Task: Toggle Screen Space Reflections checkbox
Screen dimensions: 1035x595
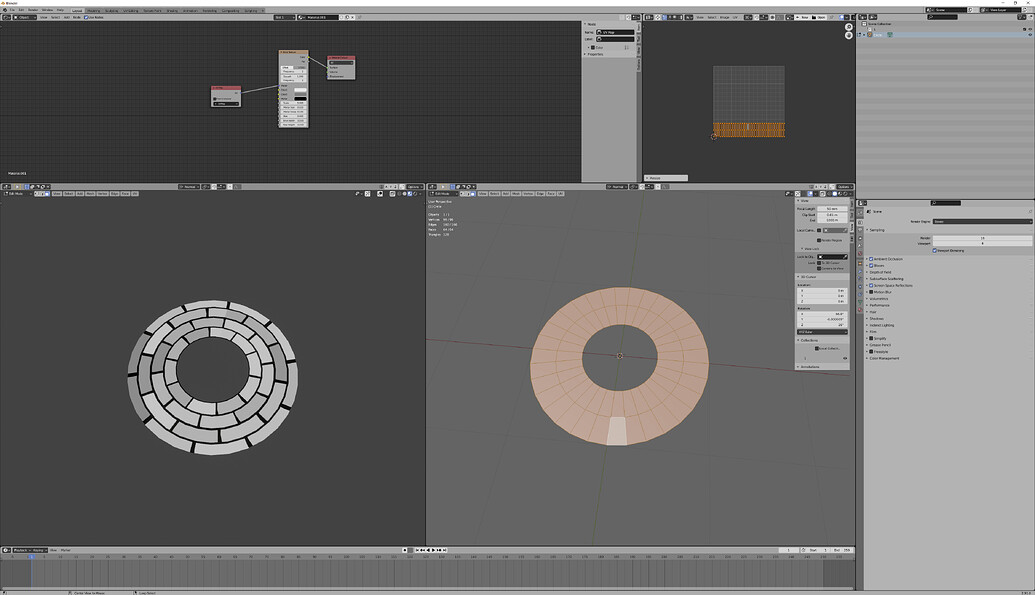Action: (x=871, y=285)
